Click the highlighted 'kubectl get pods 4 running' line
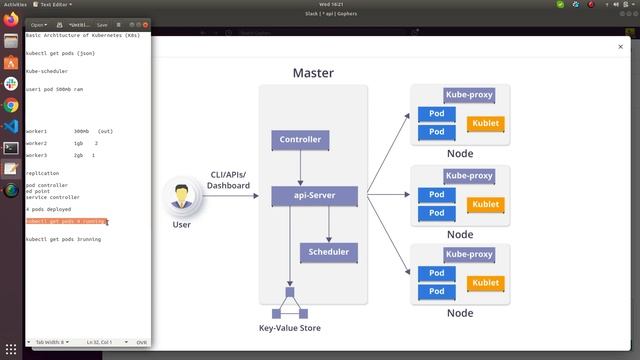Screen dimensions: 640x360 click(x=66, y=221)
